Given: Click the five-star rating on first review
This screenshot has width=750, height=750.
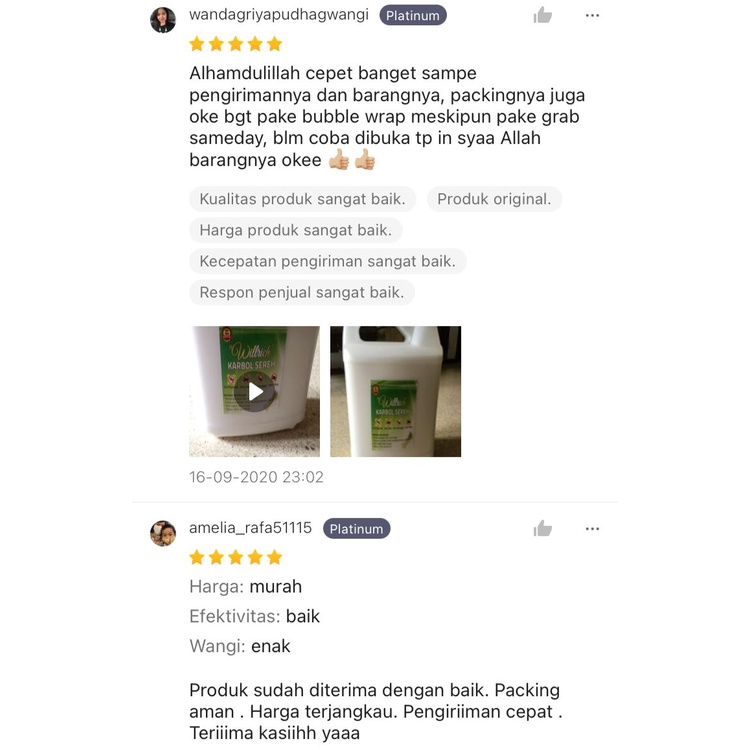Looking at the screenshot, I should point(236,44).
